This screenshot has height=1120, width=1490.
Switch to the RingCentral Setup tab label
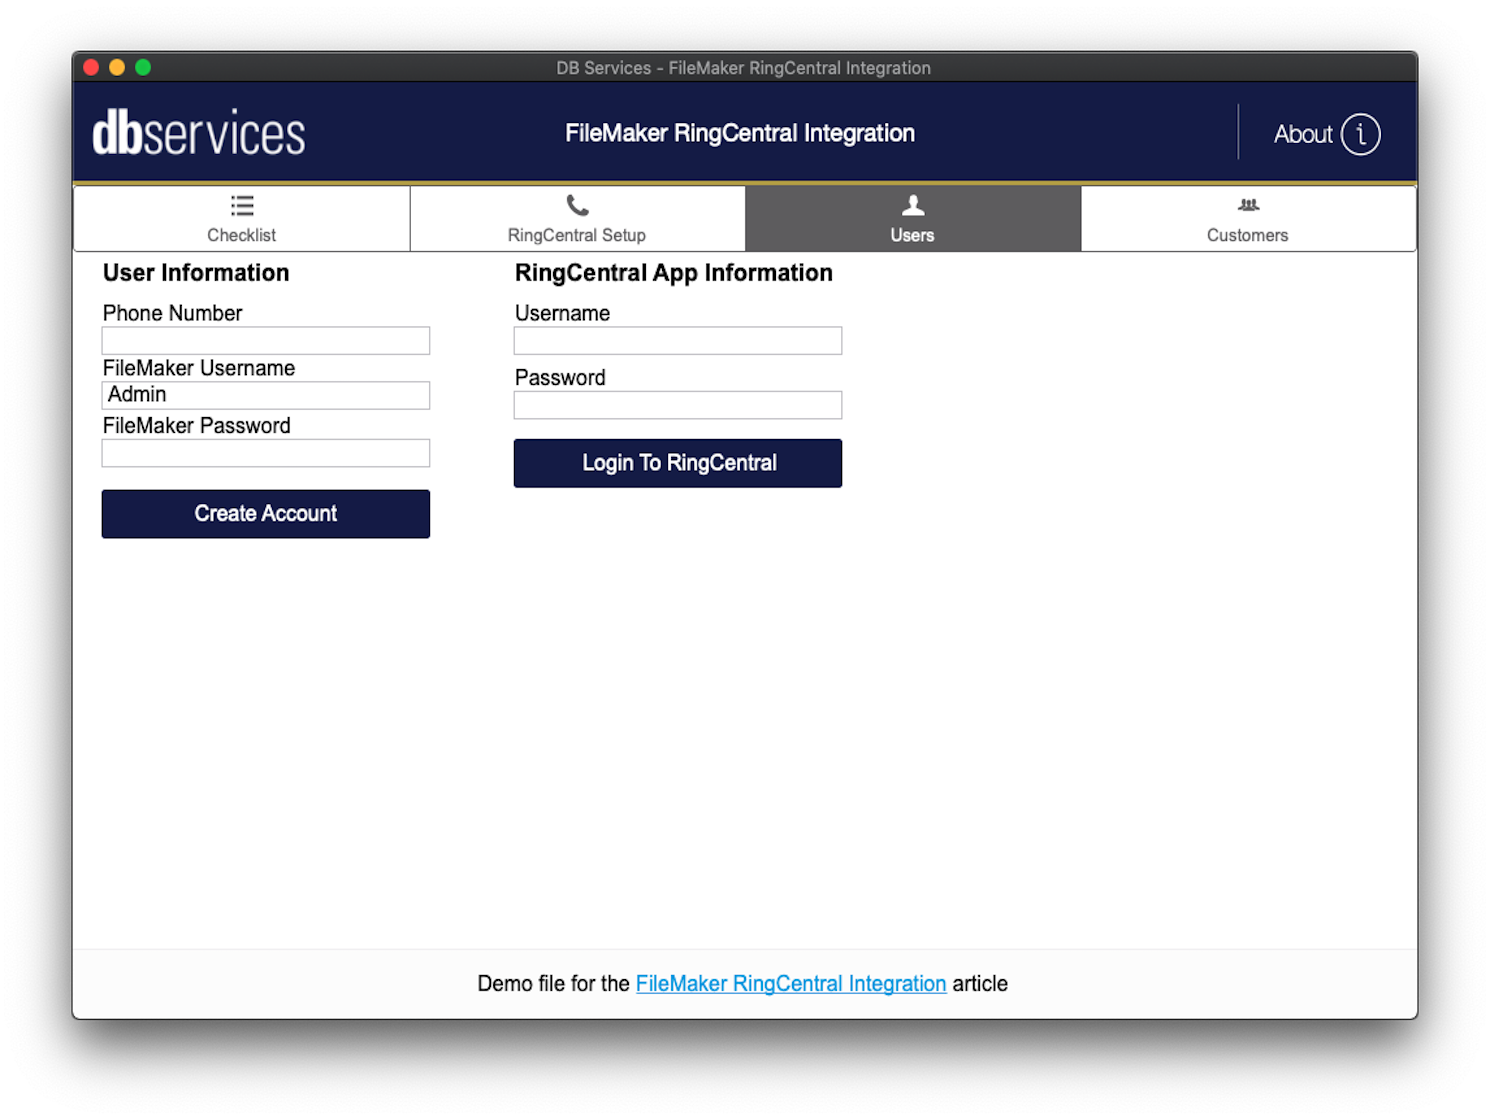[x=577, y=236]
